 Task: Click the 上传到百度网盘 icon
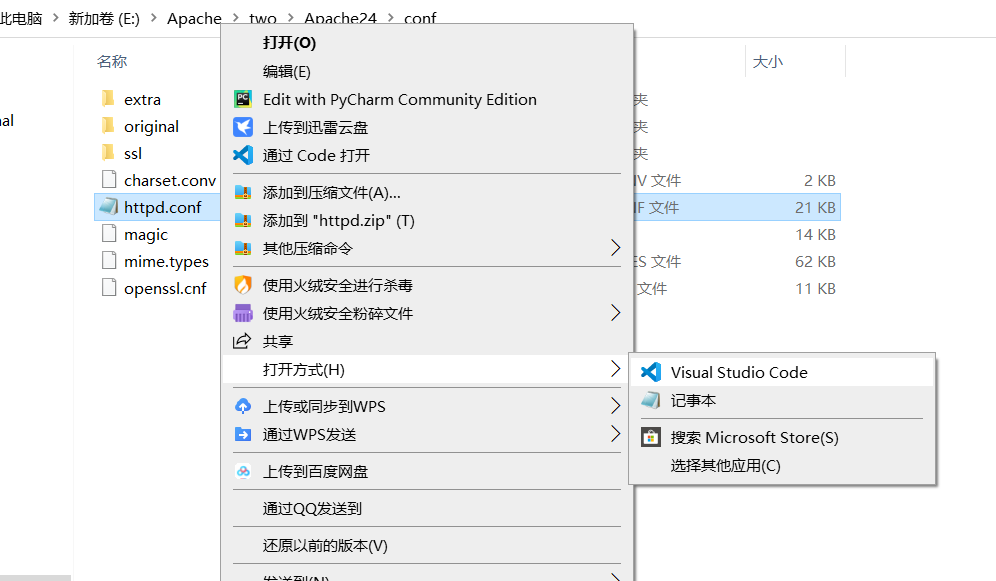click(243, 471)
